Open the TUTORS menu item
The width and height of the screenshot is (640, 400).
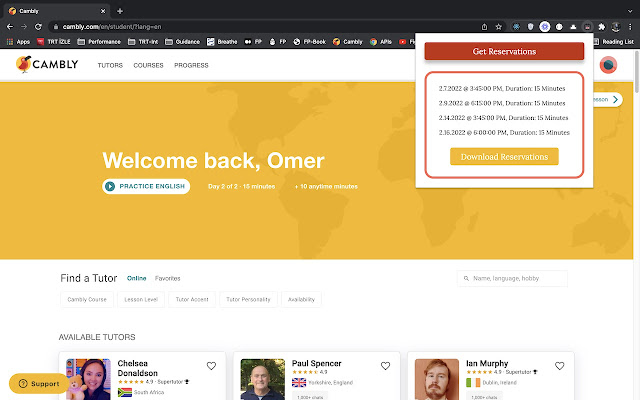(x=110, y=65)
